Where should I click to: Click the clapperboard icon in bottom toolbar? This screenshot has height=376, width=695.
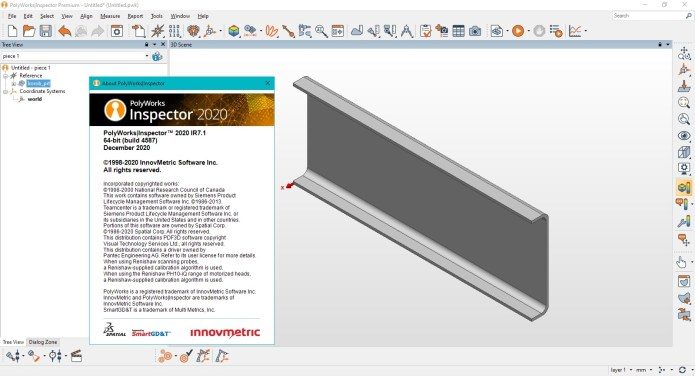coord(76,356)
